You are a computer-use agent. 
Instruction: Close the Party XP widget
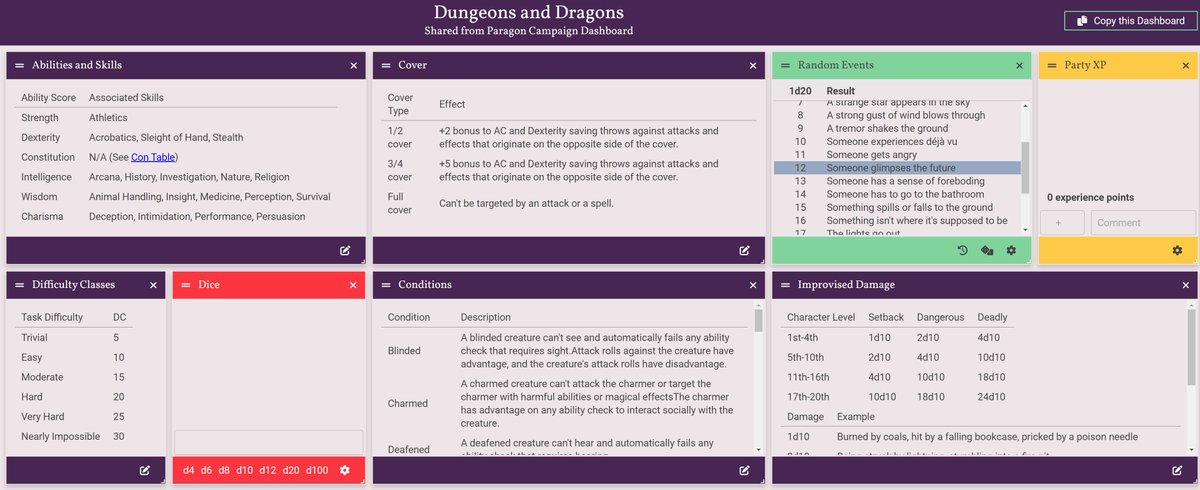tap(1185, 65)
